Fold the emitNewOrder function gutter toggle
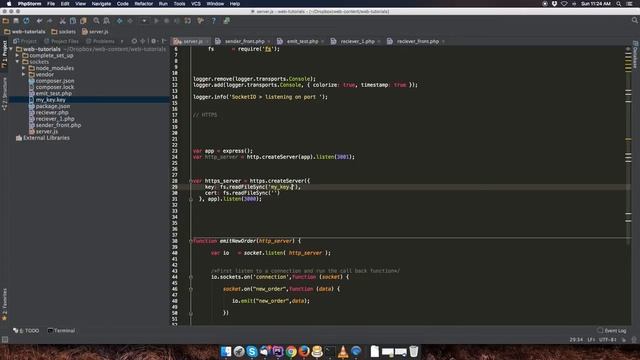The image size is (640, 360). coord(191,241)
